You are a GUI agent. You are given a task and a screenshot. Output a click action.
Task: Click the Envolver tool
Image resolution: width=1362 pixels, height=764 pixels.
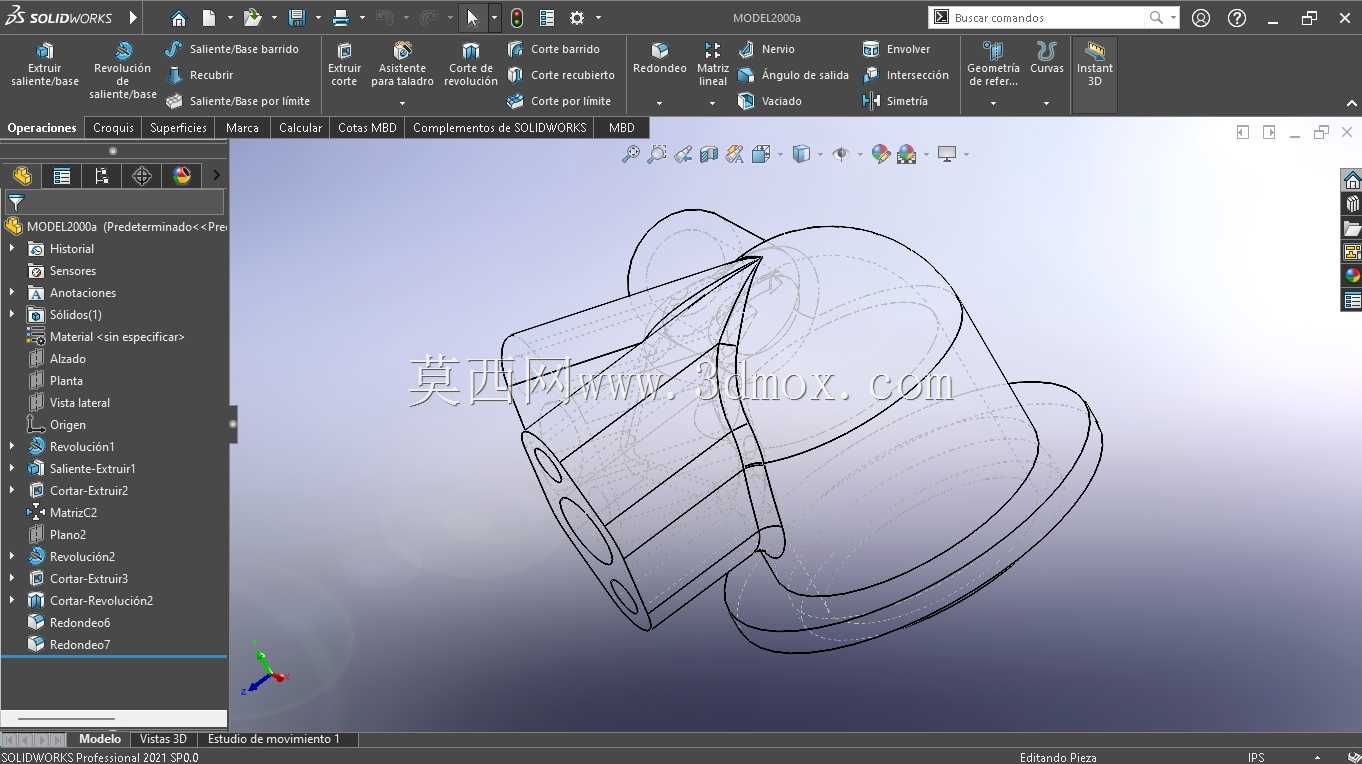coord(896,49)
